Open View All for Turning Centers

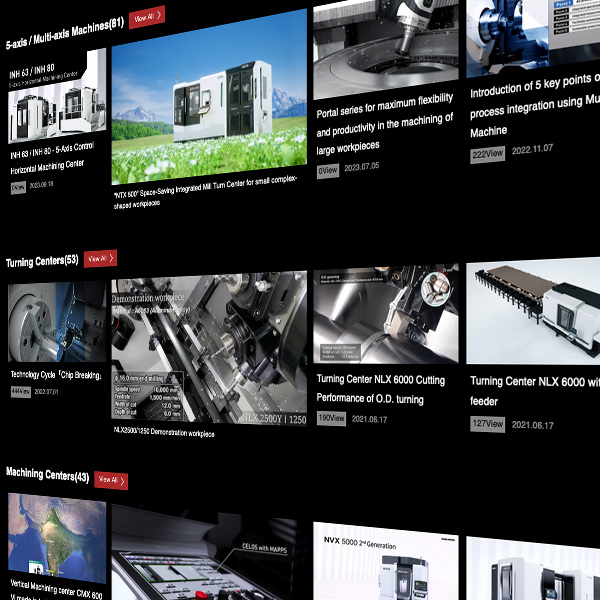100,259
